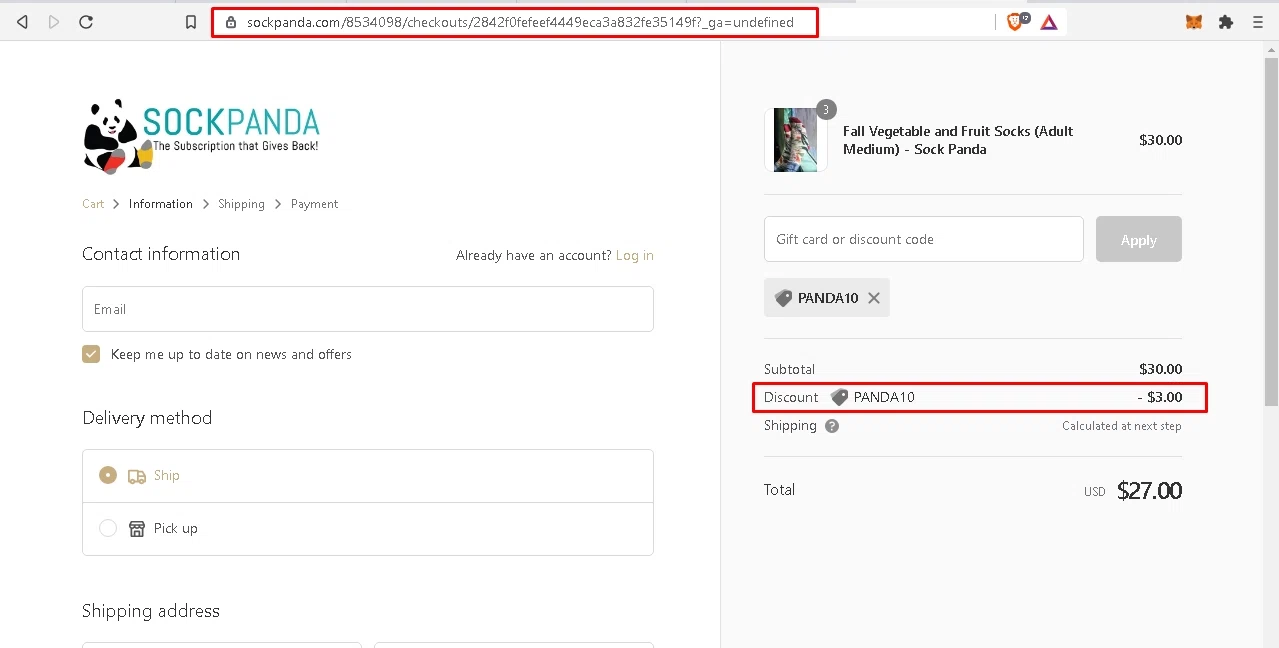Click the Sock Panda logo
1279x648 pixels.
tap(201, 135)
